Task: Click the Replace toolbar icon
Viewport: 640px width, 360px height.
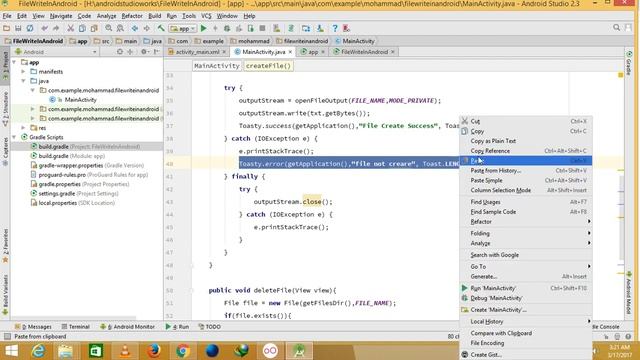Action: coord(120,29)
